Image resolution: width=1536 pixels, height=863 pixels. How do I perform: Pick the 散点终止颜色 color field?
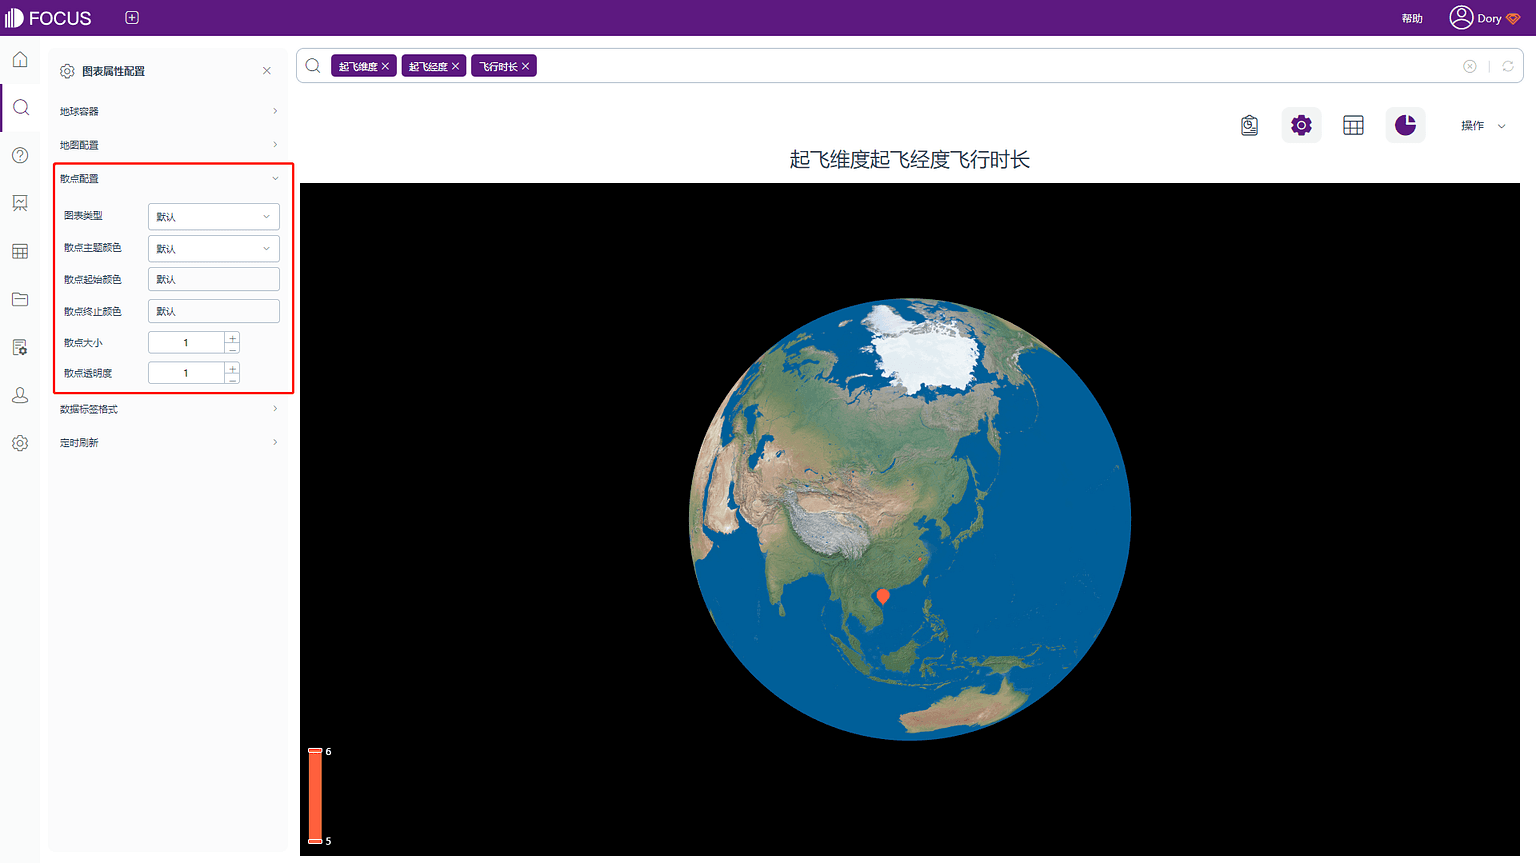[214, 311]
